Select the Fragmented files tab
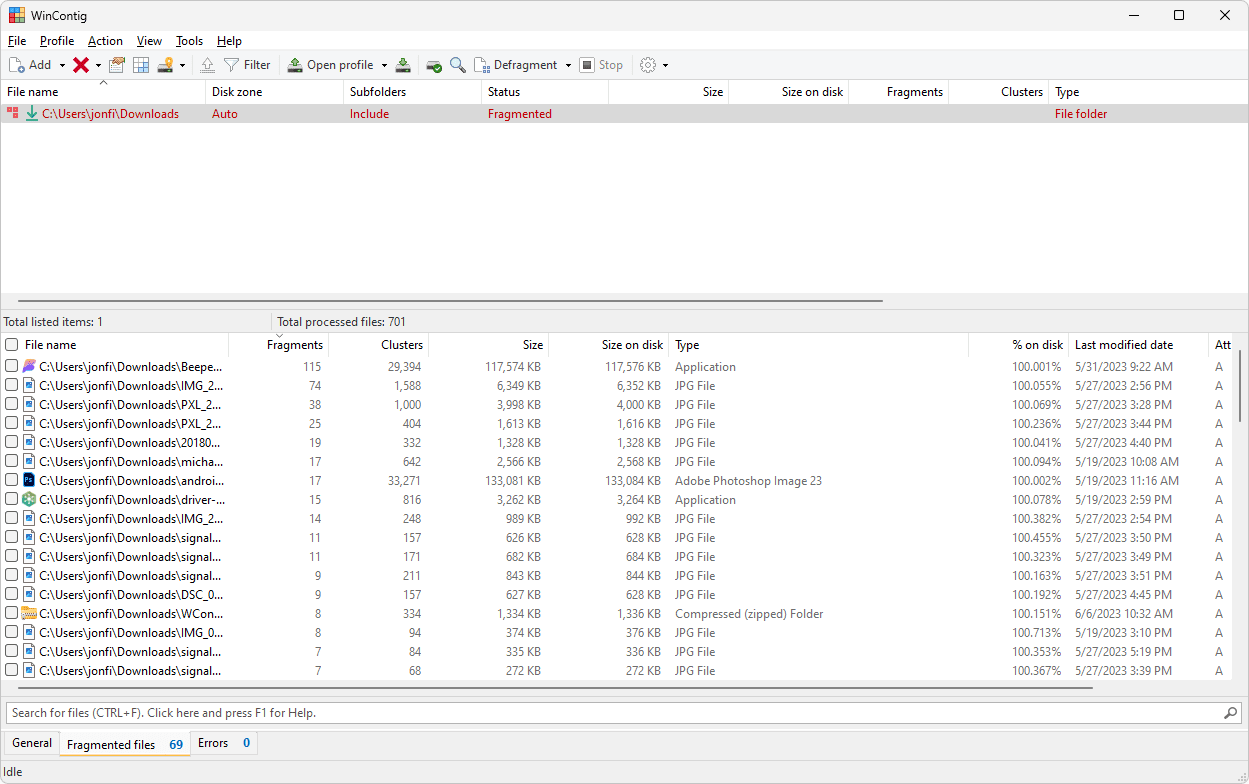 coord(125,744)
